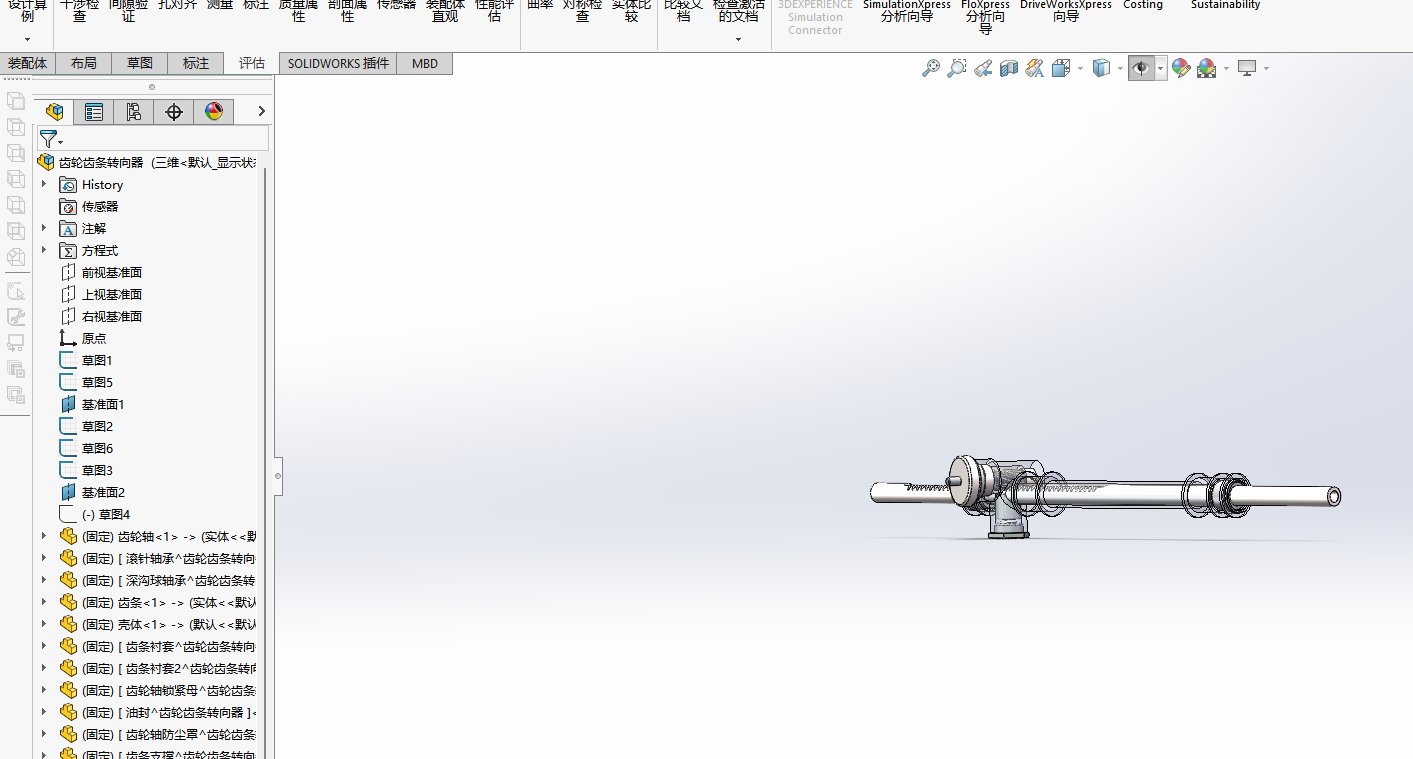Expand the 注解 annotations folder
The image size is (1413, 759).
click(x=43, y=228)
